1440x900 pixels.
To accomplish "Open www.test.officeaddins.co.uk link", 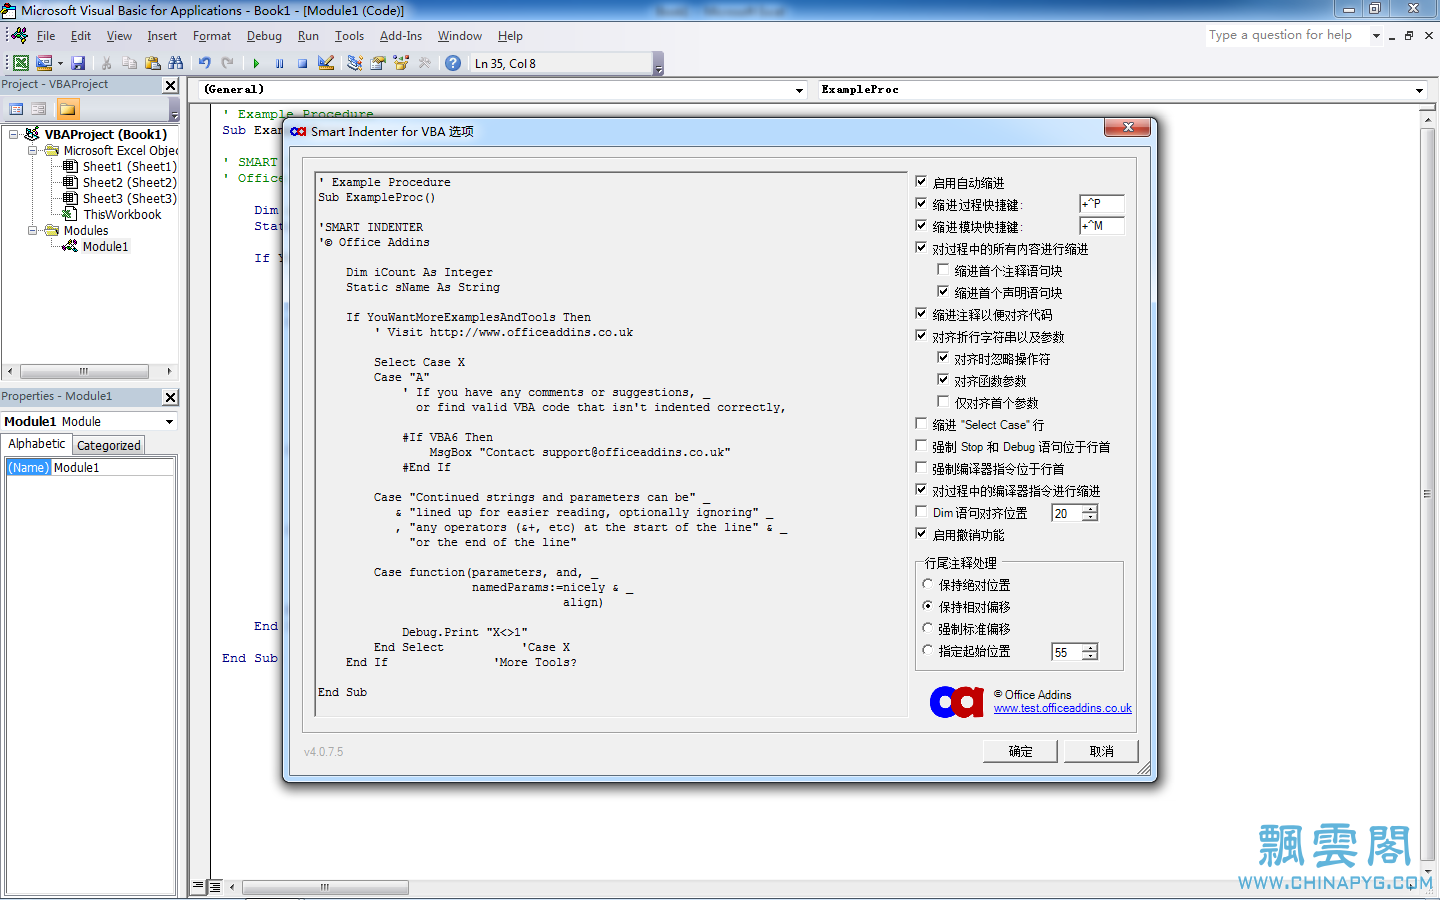I will (1062, 708).
